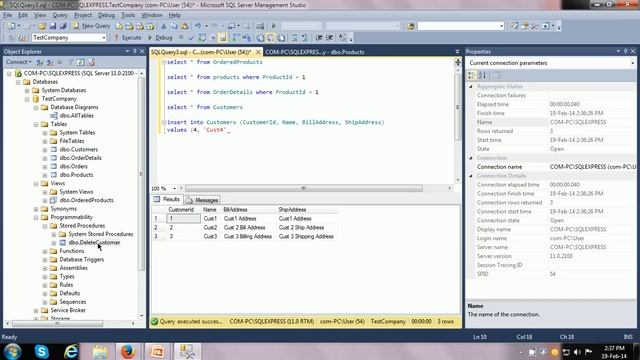Click the New Query button

click(x=92, y=26)
